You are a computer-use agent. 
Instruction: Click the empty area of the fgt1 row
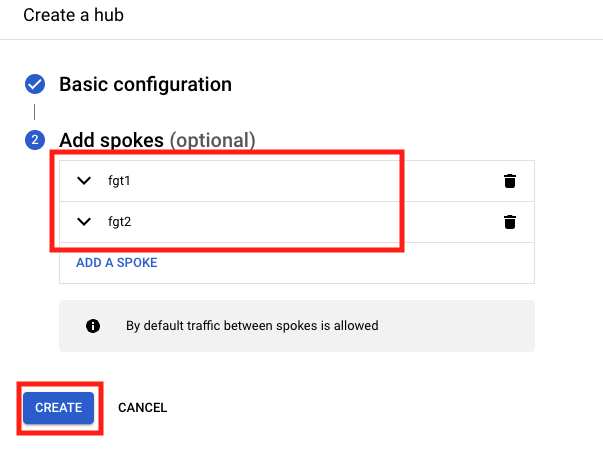click(308, 181)
